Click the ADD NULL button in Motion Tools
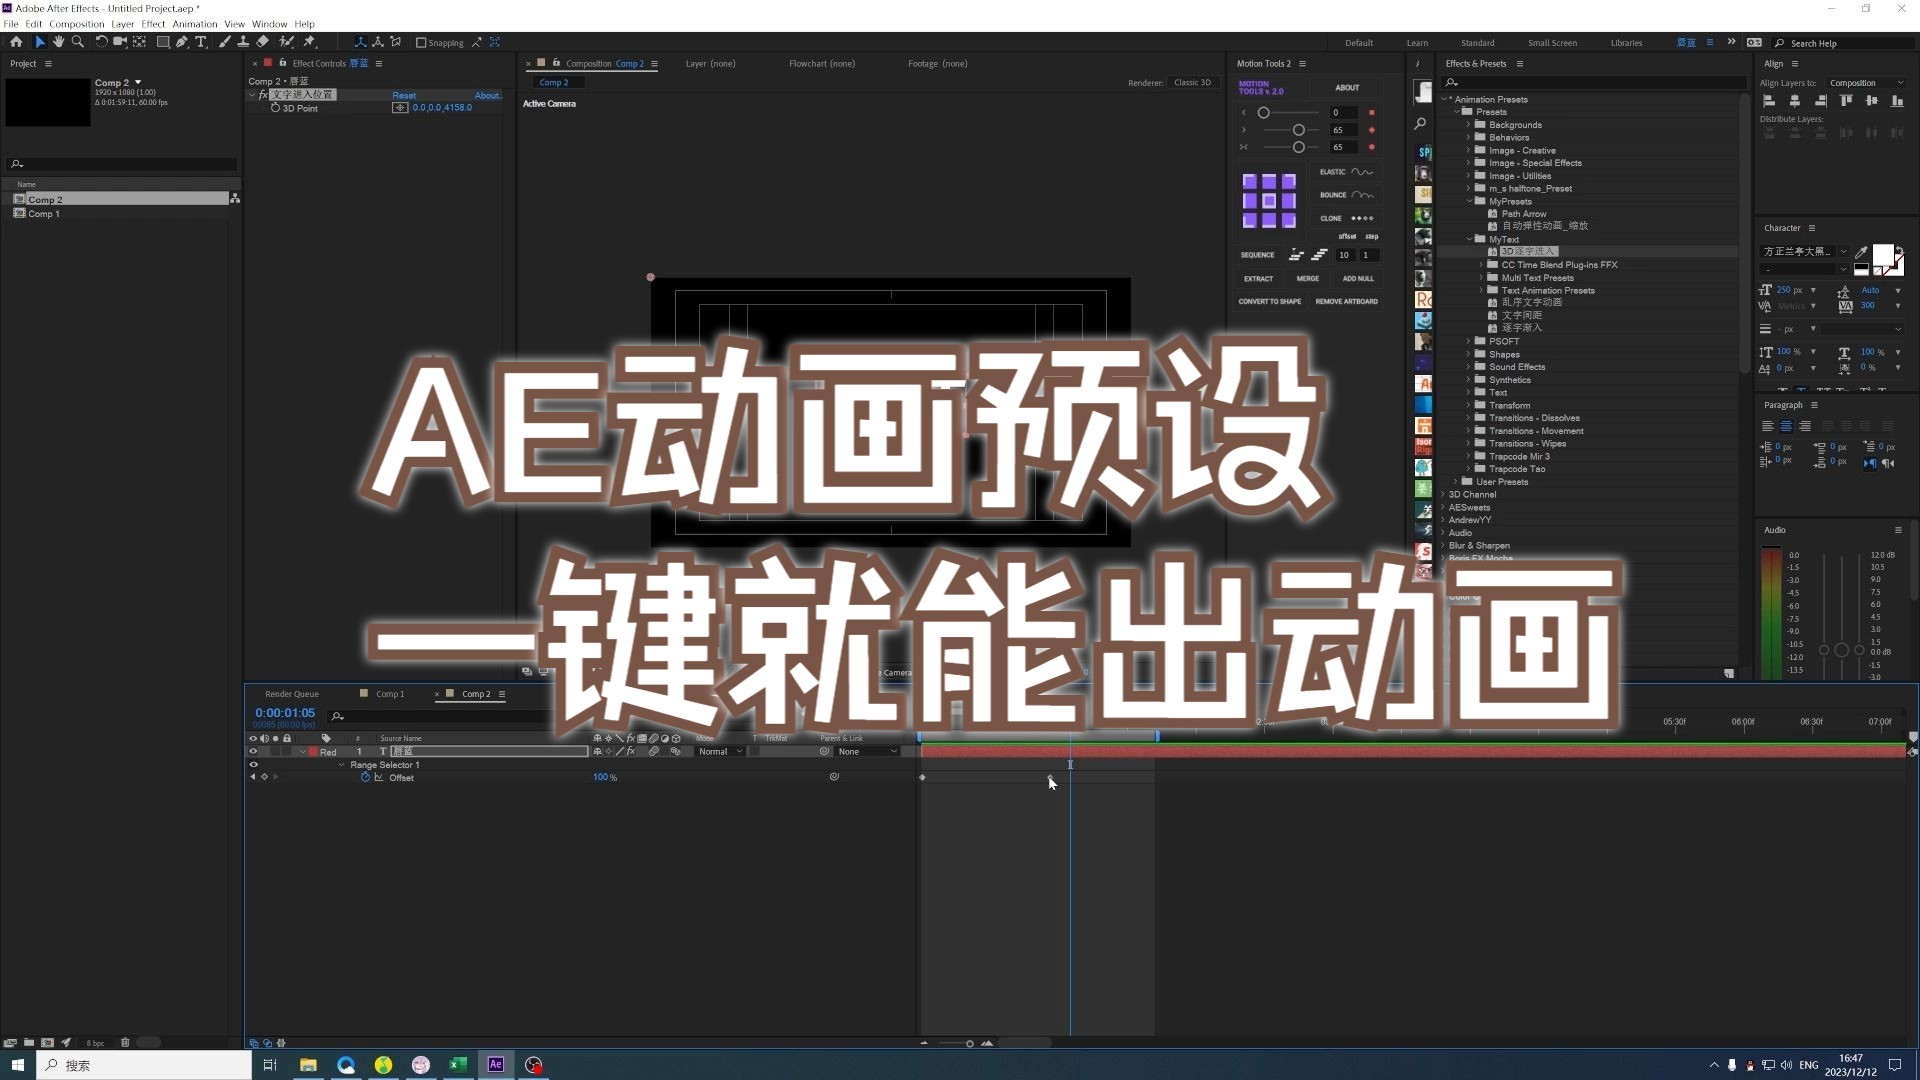This screenshot has height=1080, width=1920. tap(1358, 279)
